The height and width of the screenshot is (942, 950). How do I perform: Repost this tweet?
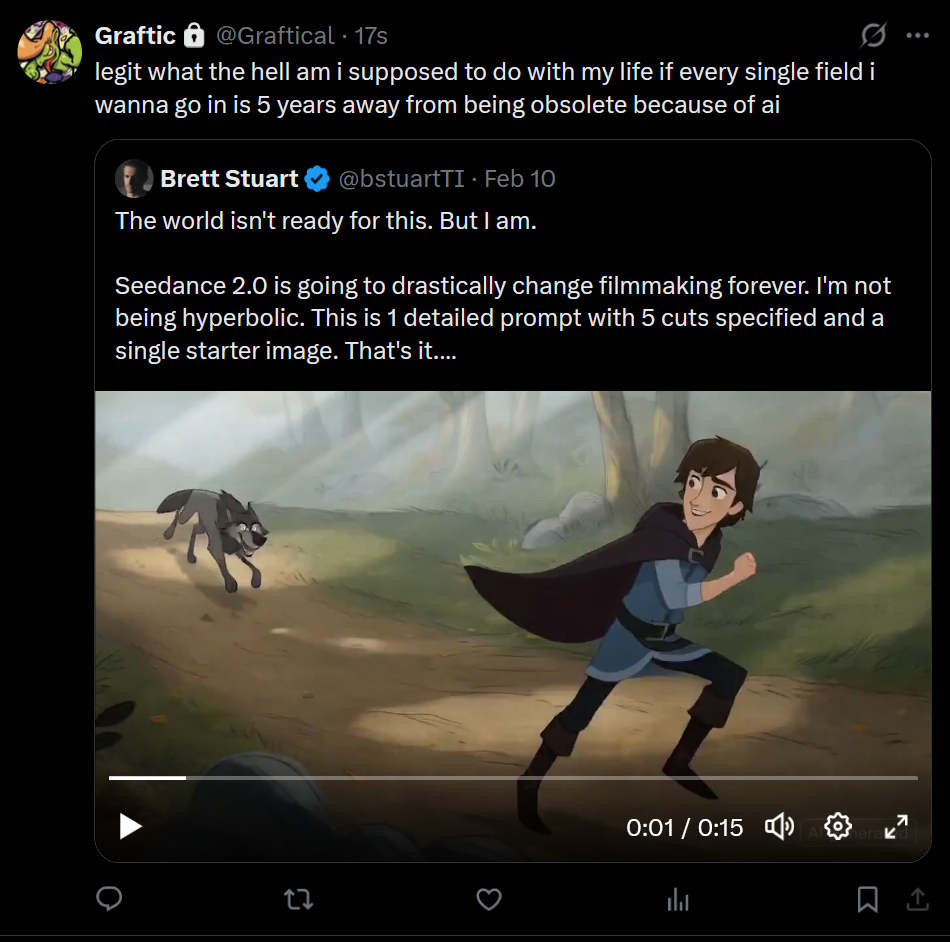(x=298, y=900)
